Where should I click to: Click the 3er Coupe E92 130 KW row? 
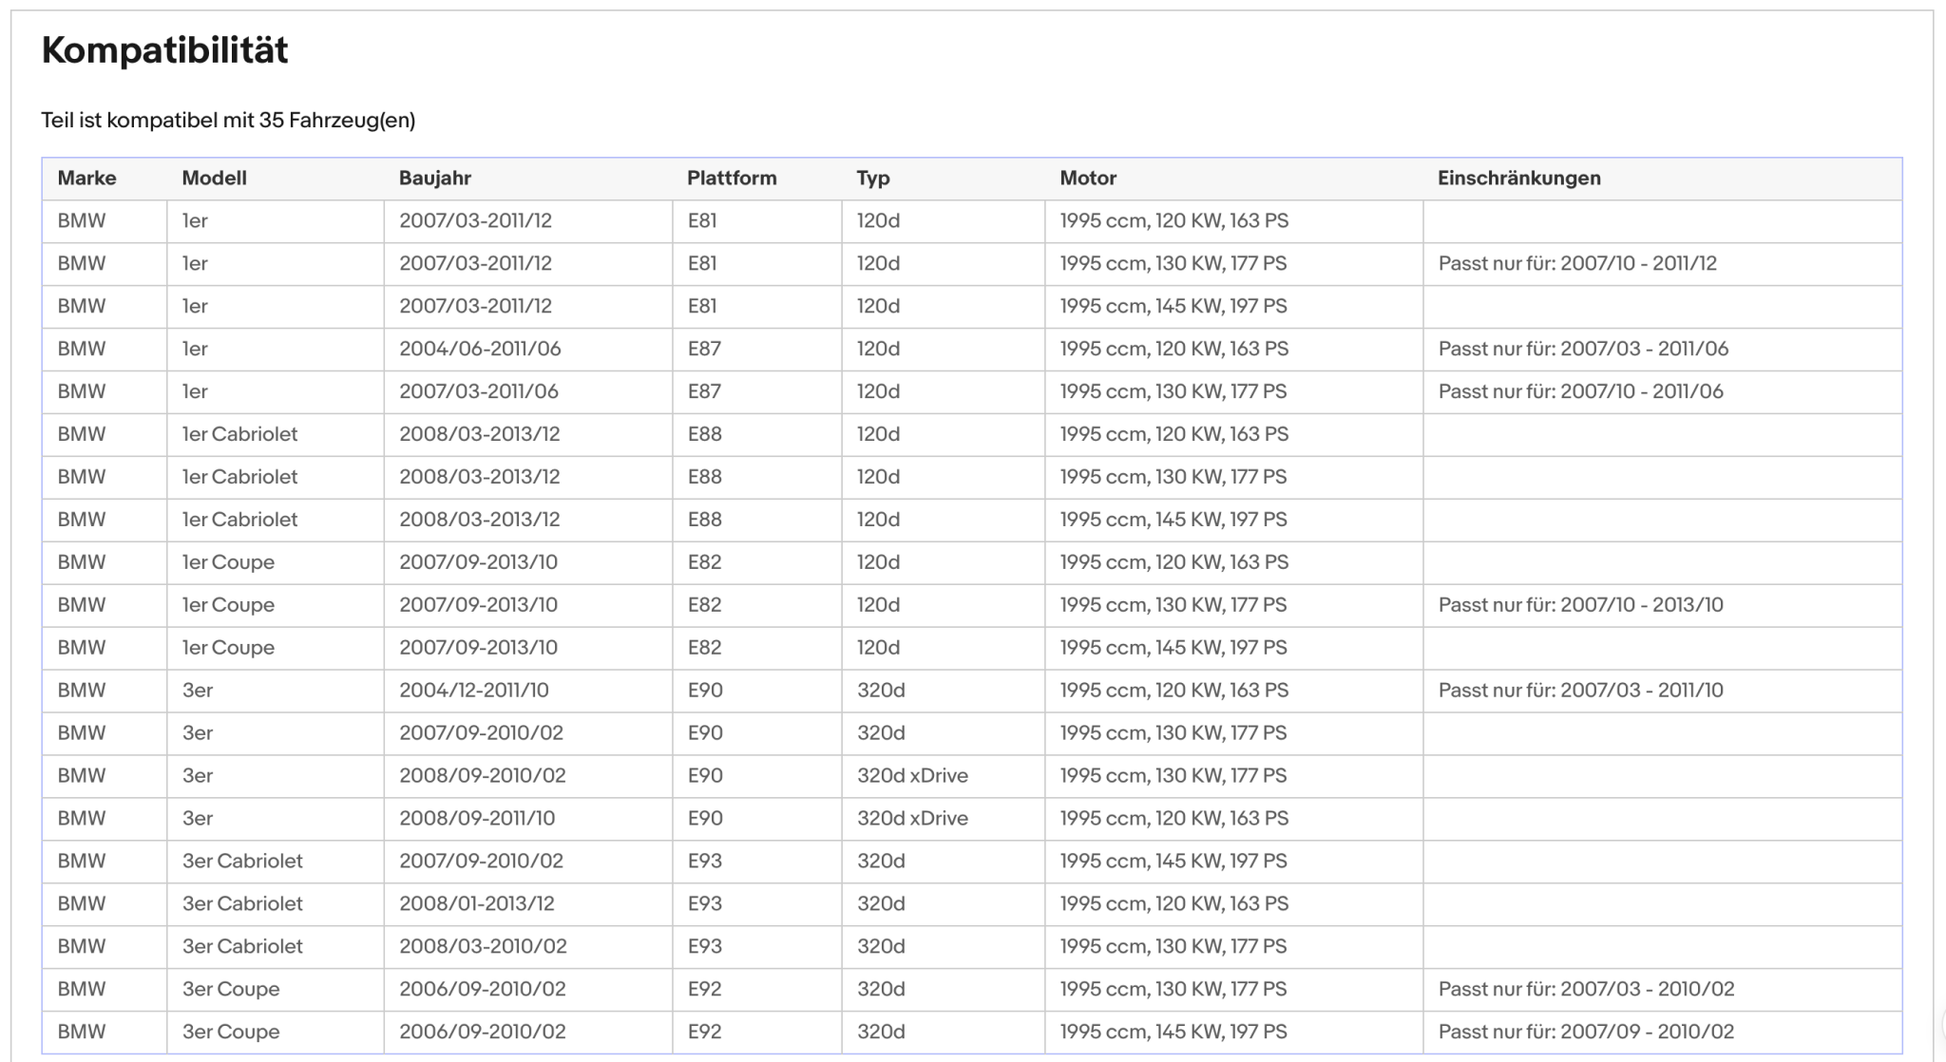click(972, 989)
